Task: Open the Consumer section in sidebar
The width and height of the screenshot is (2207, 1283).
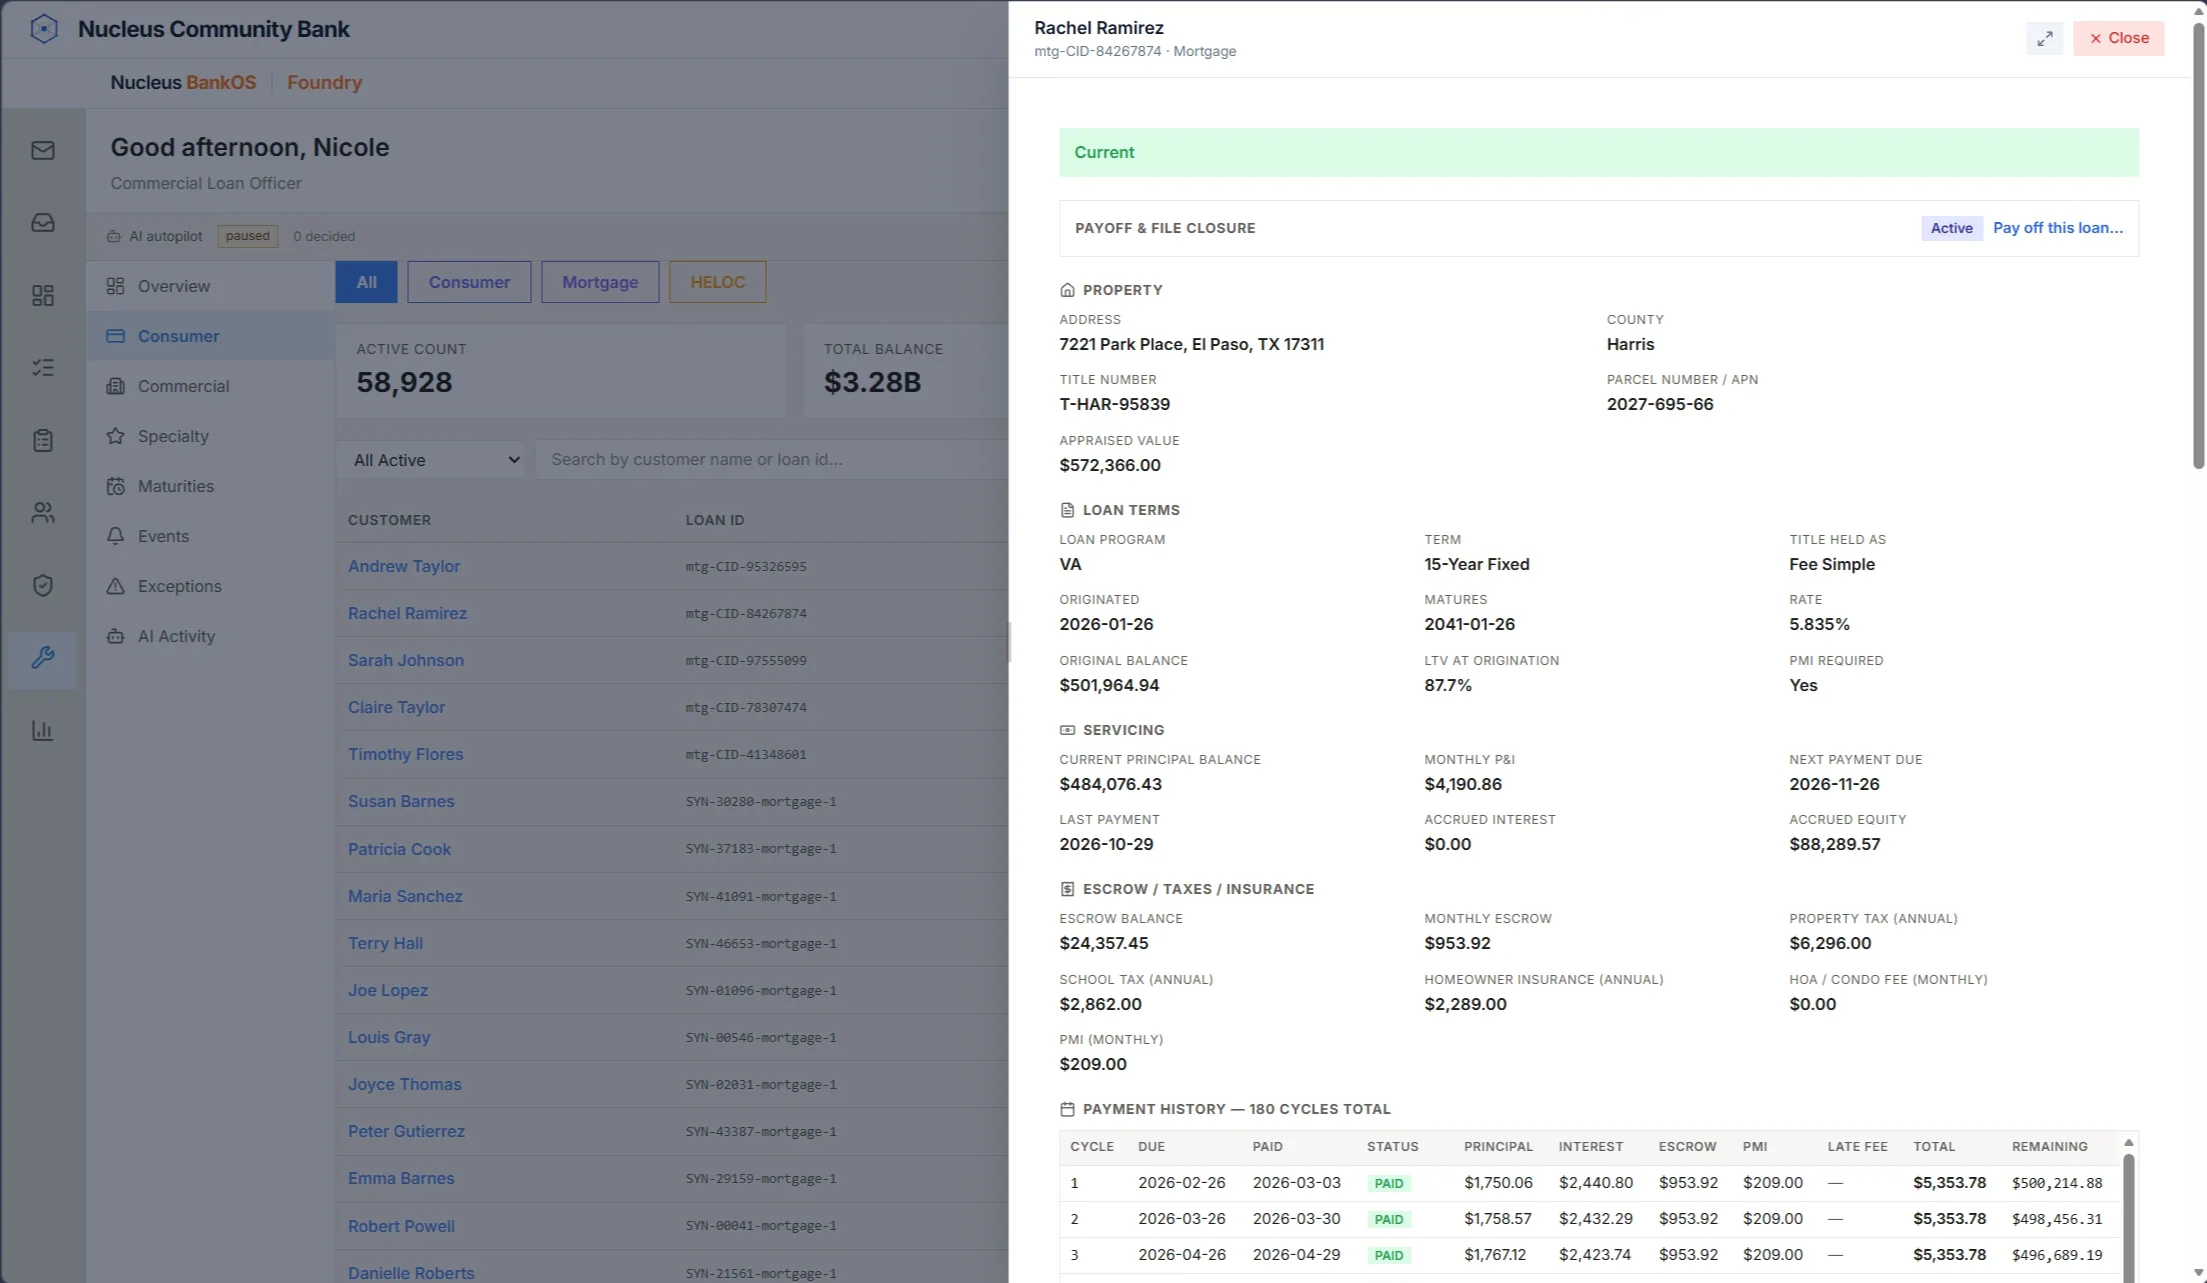Action: pyautogui.click(x=210, y=336)
